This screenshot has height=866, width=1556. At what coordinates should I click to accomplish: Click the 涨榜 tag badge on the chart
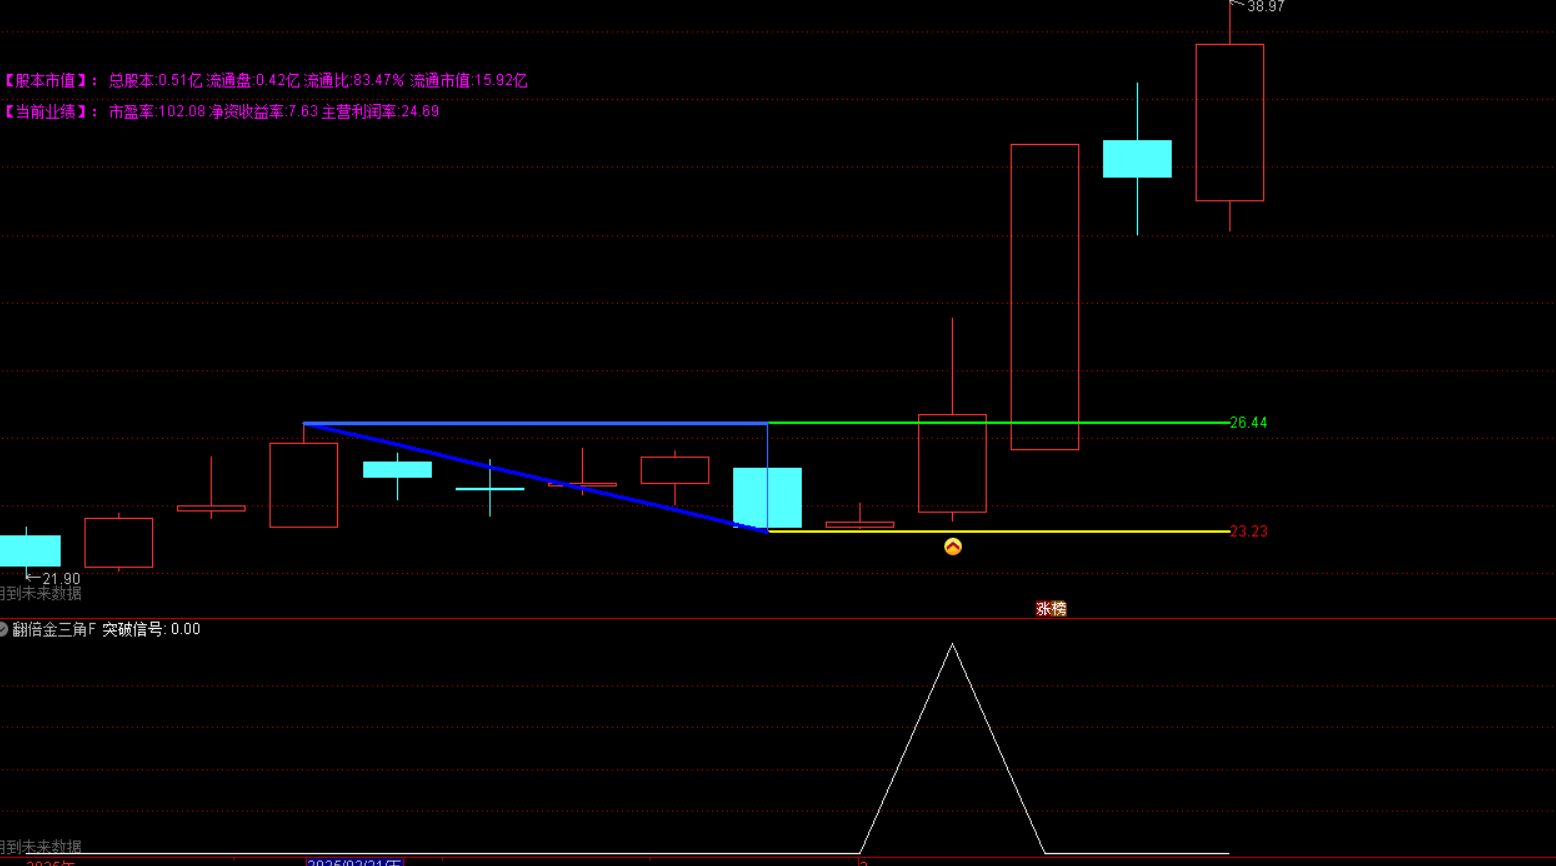(x=1051, y=609)
